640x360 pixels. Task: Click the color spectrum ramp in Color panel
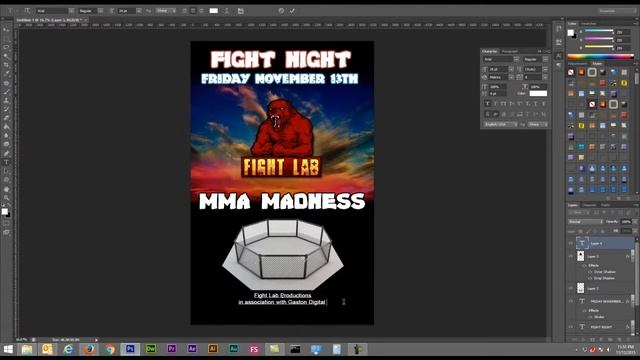coord(600,56)
